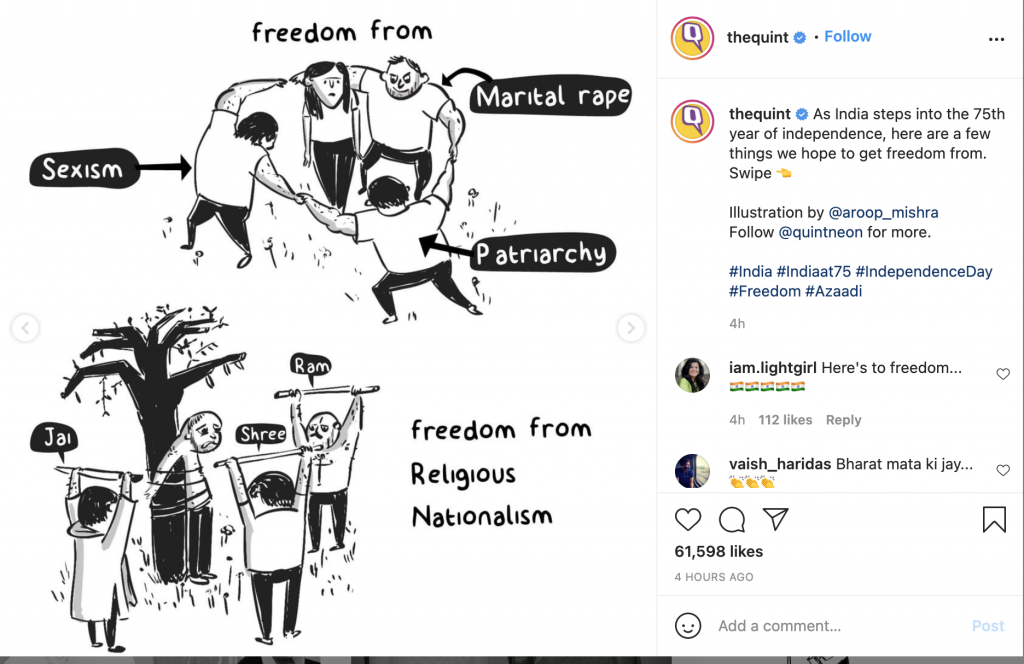Image resolution: width=1024 pixels, height=664 pixels.
Task: Like the post with the heart icon
Action: point(688,520)
